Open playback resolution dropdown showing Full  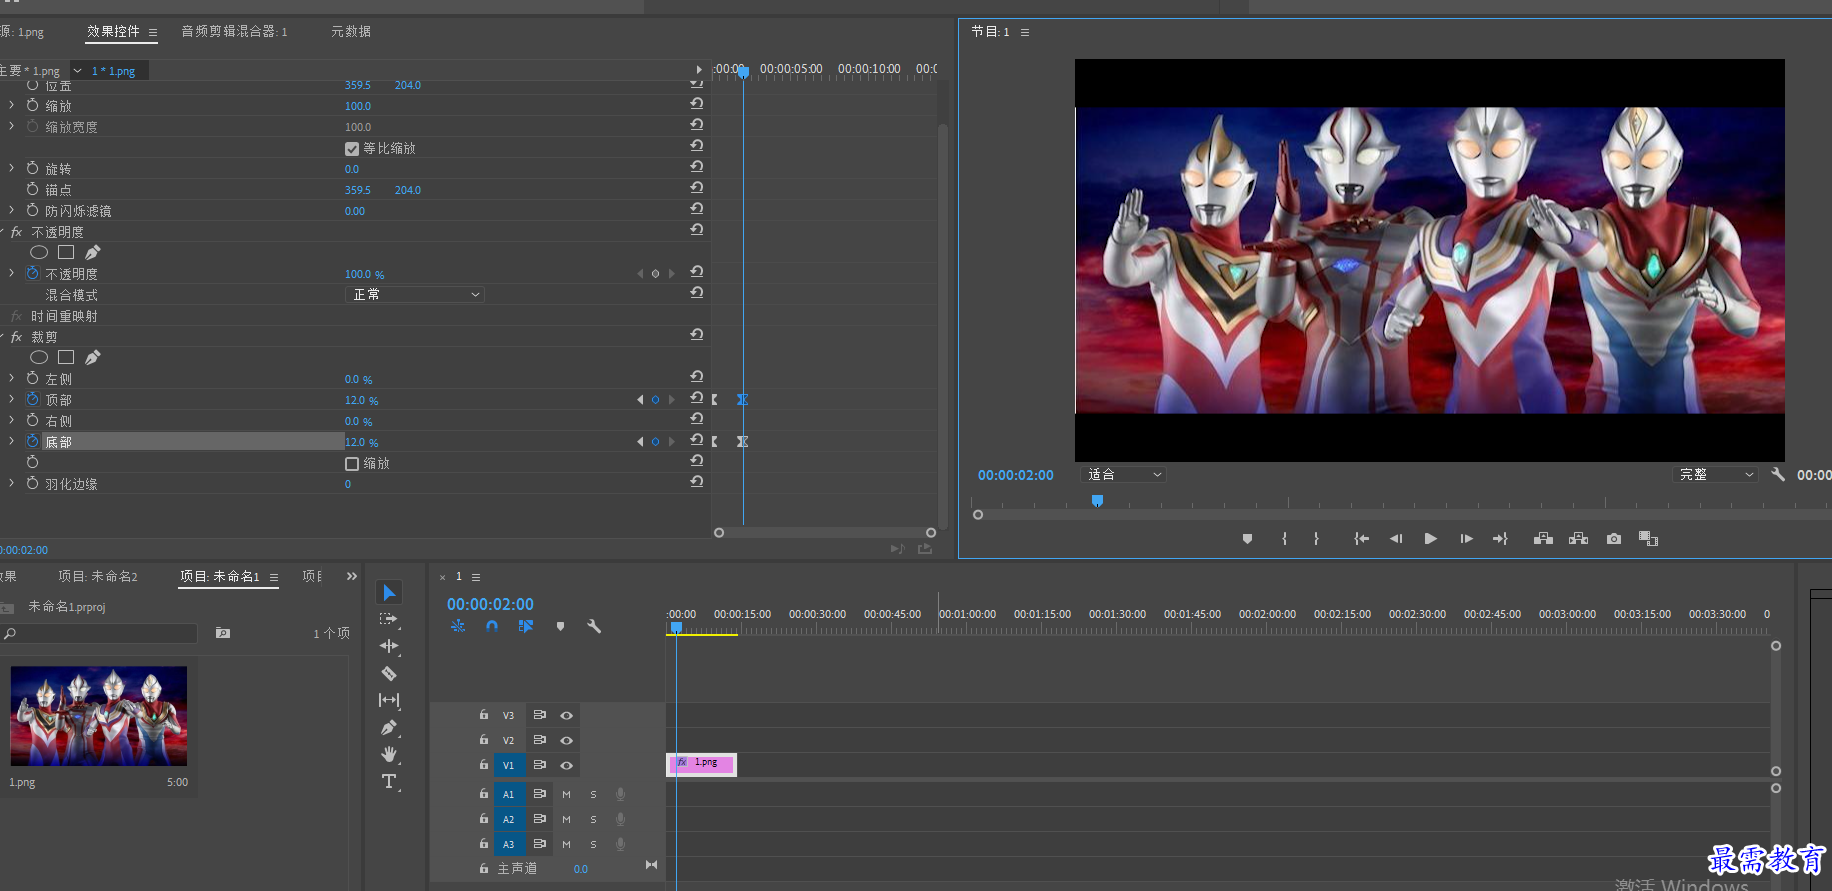1715,474
